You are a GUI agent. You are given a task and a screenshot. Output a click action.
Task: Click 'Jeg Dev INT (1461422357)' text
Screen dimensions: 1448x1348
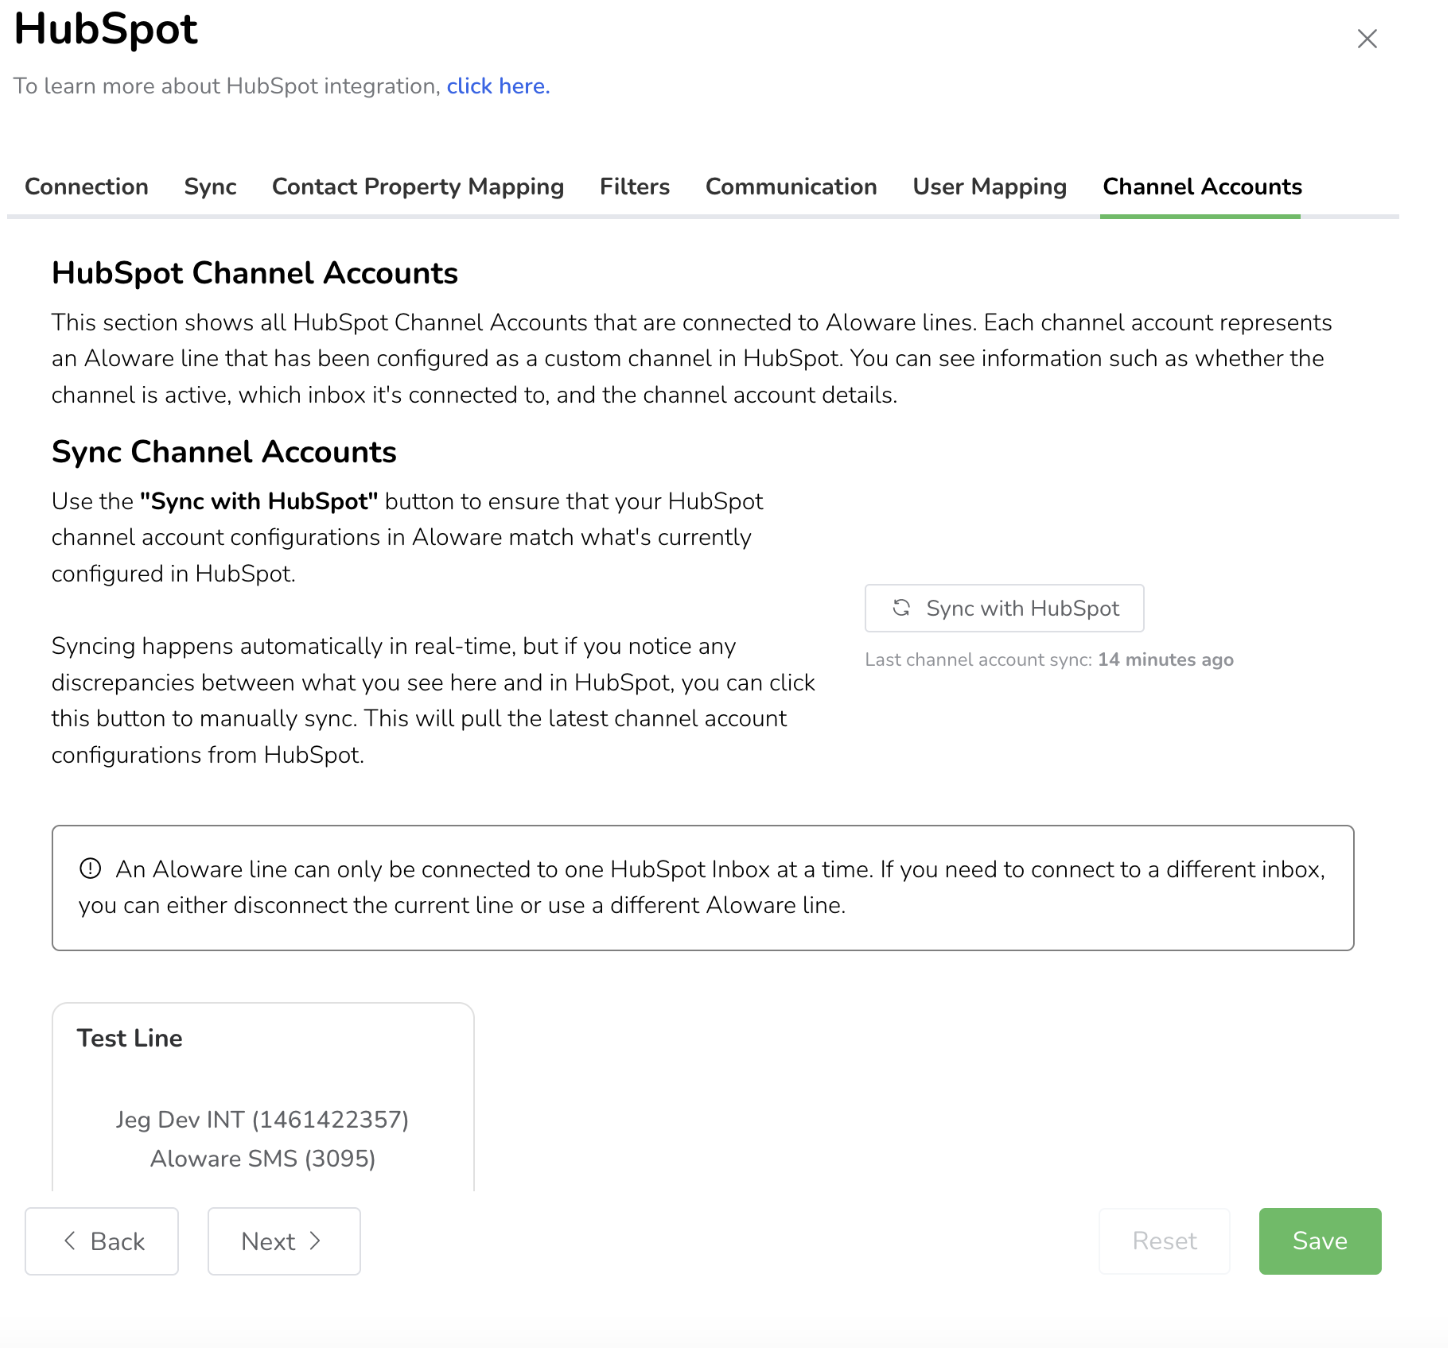point(262,1119)
